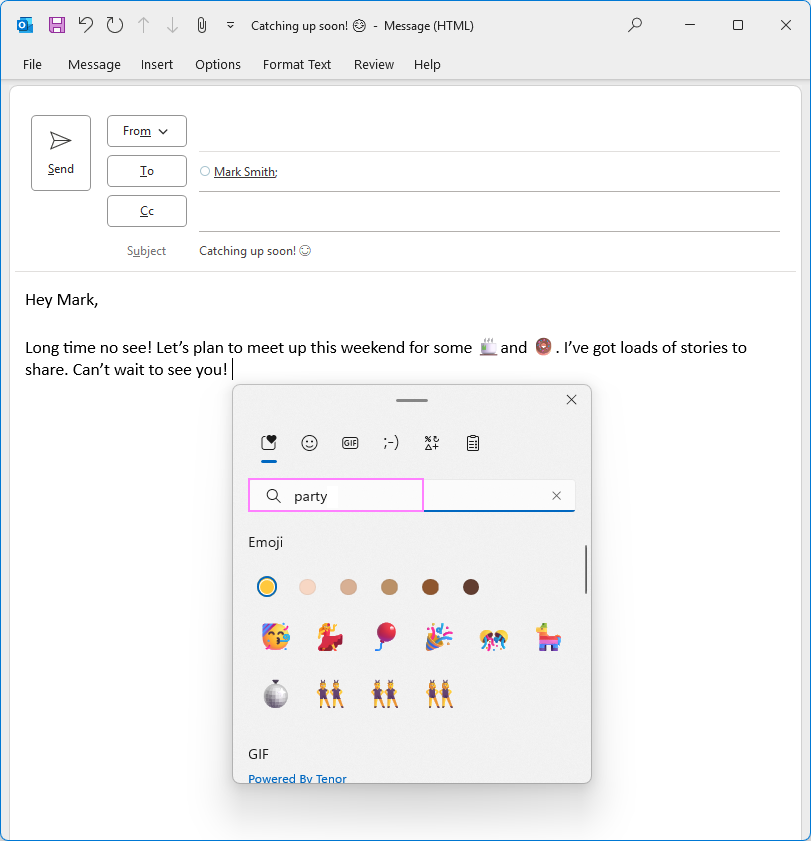Image resolution: width=811 pixels, height=841 pixels.
Task: Expand the From account dropdown
Action: 147,131
